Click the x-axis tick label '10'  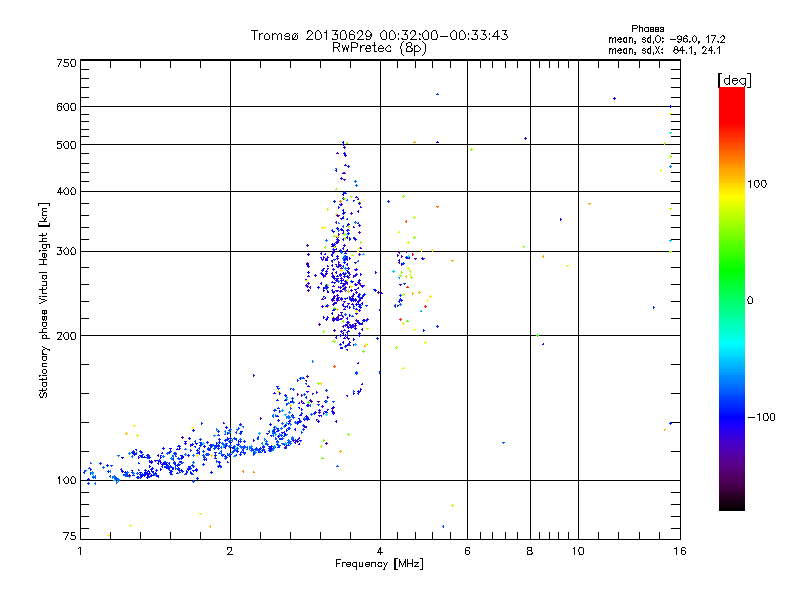pyautogui.click(x=578, y=551)
